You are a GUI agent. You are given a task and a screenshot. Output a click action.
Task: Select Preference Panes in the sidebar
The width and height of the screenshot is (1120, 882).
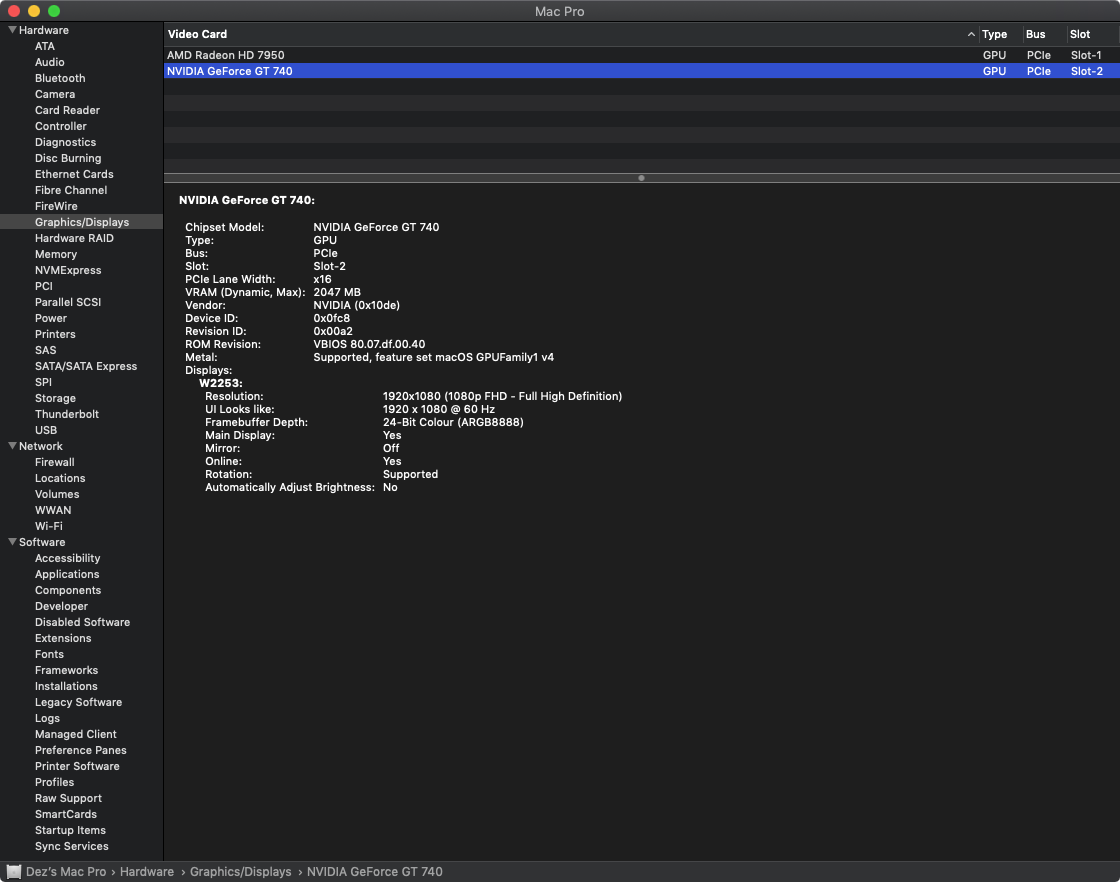click(x=81, y=750)
